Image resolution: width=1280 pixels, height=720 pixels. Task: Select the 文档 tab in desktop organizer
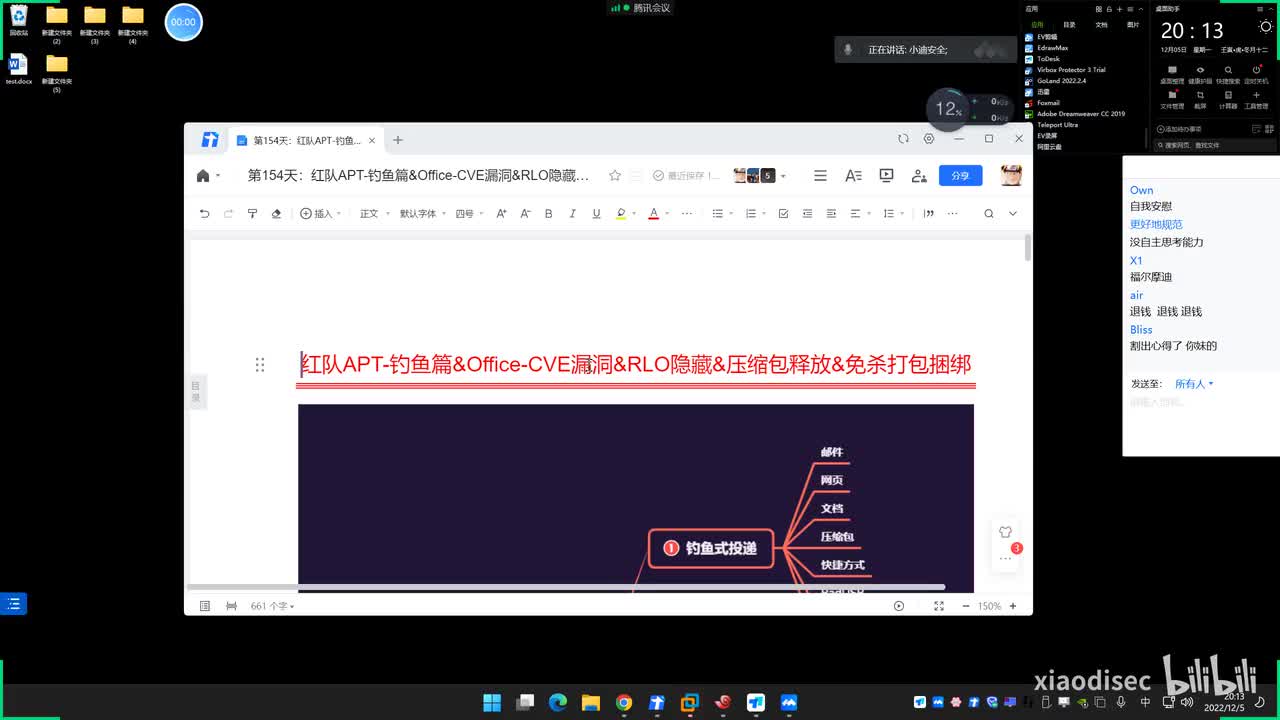1101,25
